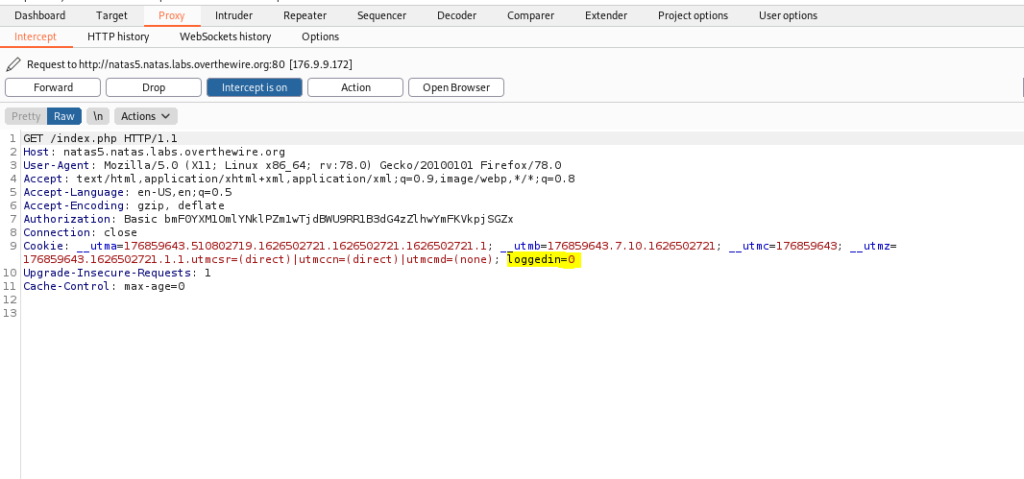The width and height of the screenshot is (1024, 479).
Task: Go to the Decoder tab
Action: [x=457, y=15]
